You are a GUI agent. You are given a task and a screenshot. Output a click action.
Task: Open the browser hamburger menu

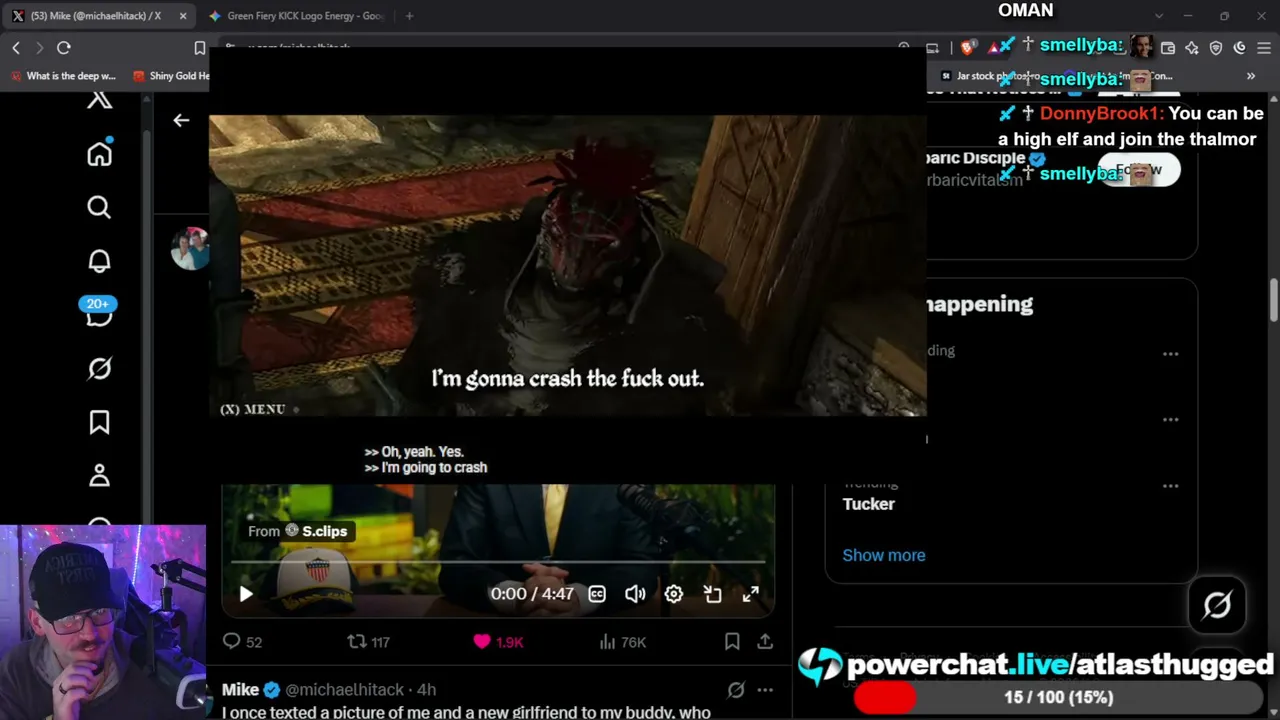pos(1263,47)
